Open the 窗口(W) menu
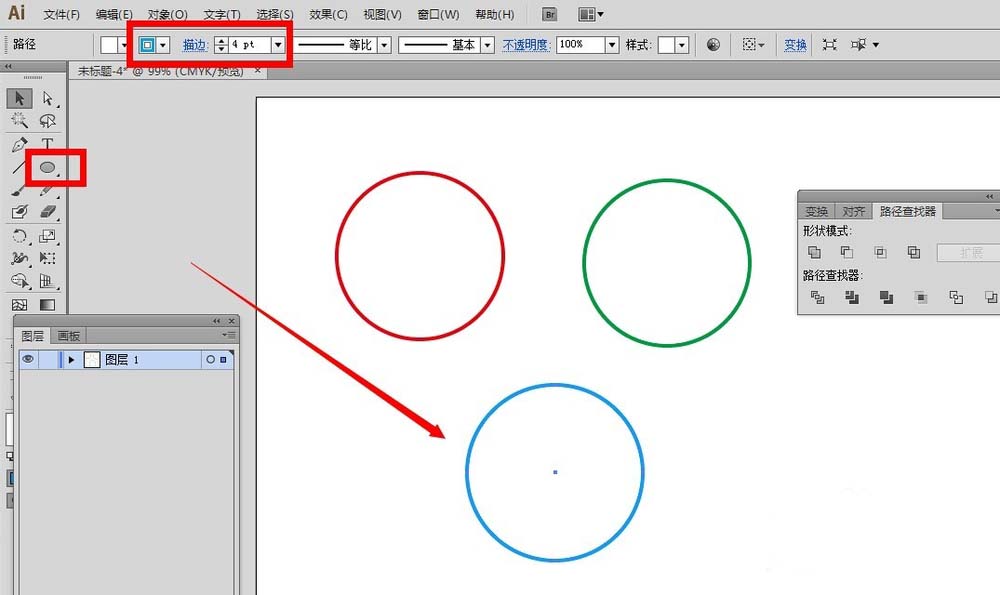1000x595 pixels. click(438, 14)
